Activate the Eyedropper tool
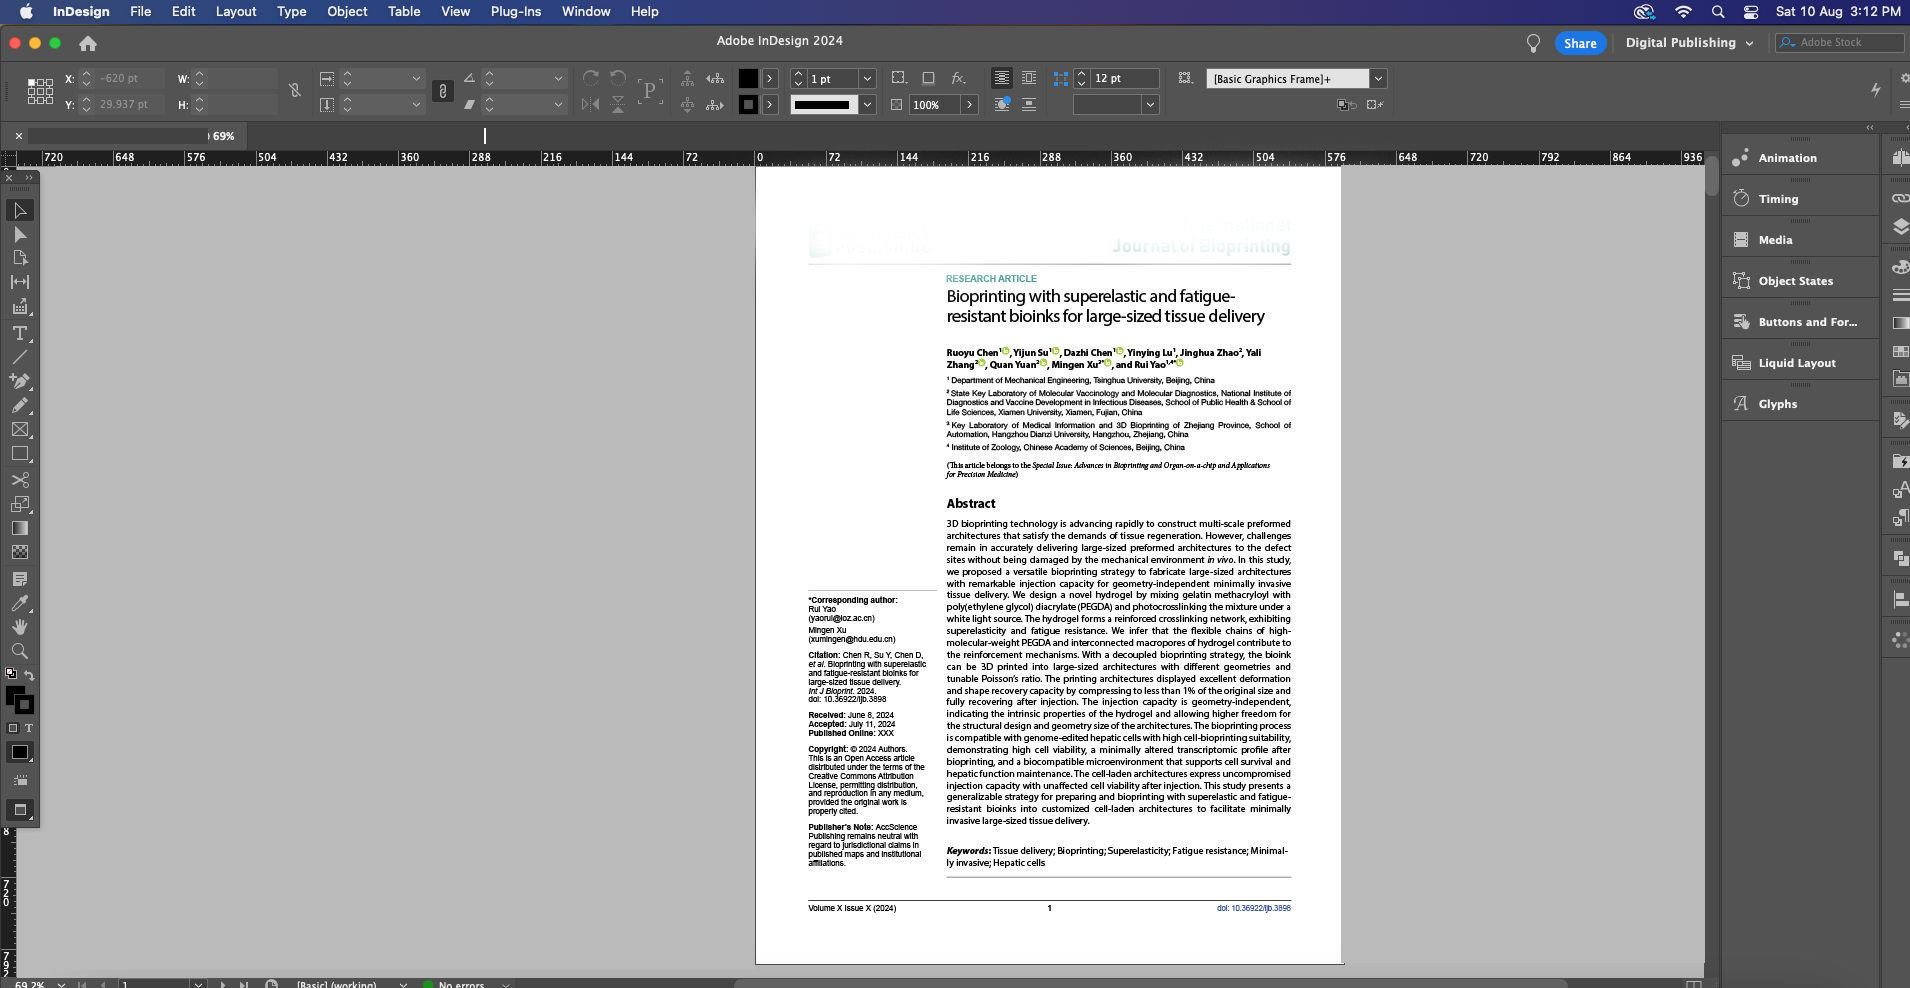This screenshot has width=1910, height=988. coord(19,603)
